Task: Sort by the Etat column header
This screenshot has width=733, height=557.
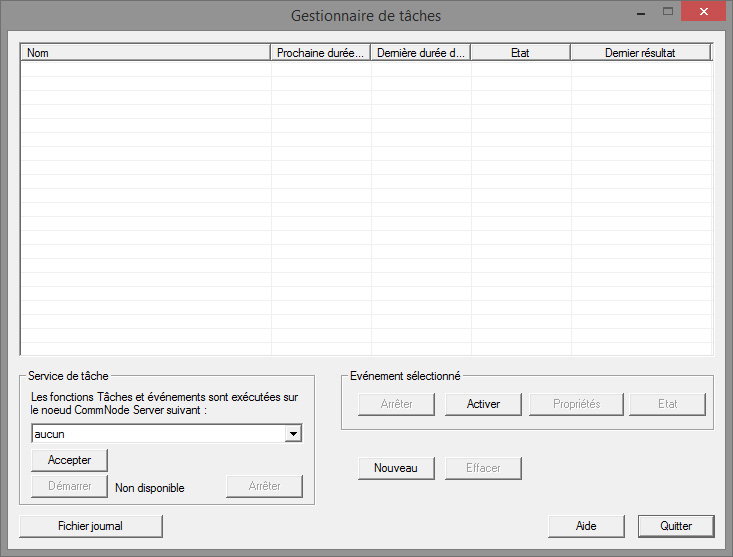Action: tap(520, 52)
